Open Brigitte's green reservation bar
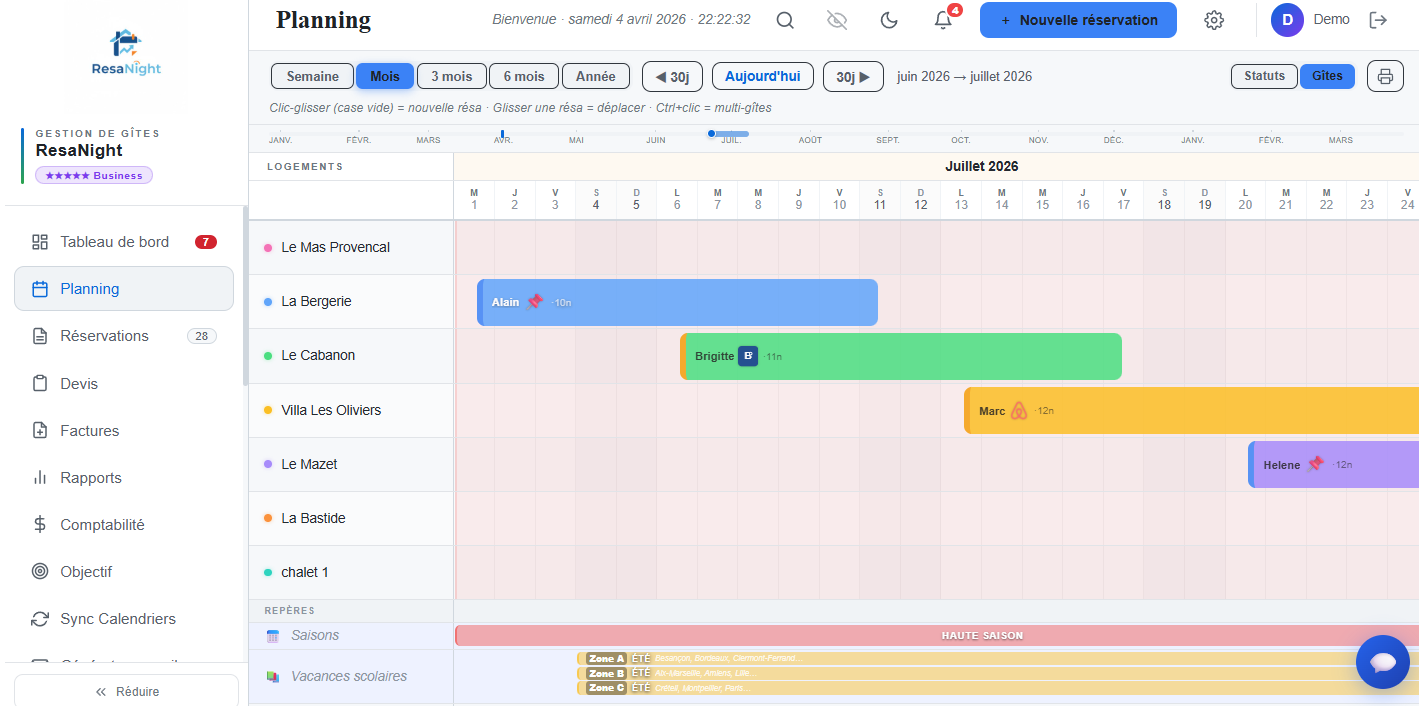1419x706 pixels. tap(901, 356)
